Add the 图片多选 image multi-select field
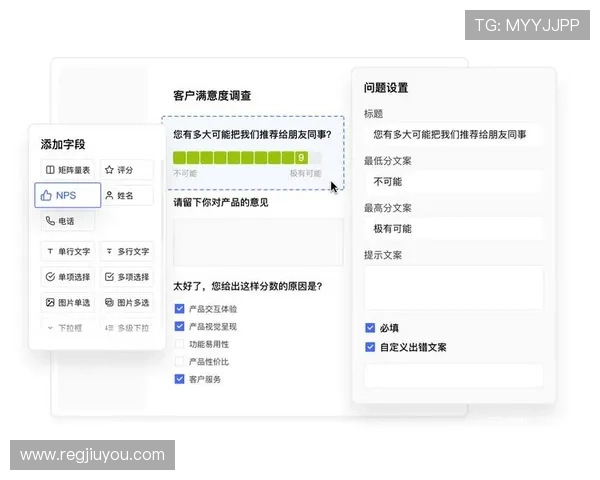Screen dimensions: 600x480 tap(127, 302)
